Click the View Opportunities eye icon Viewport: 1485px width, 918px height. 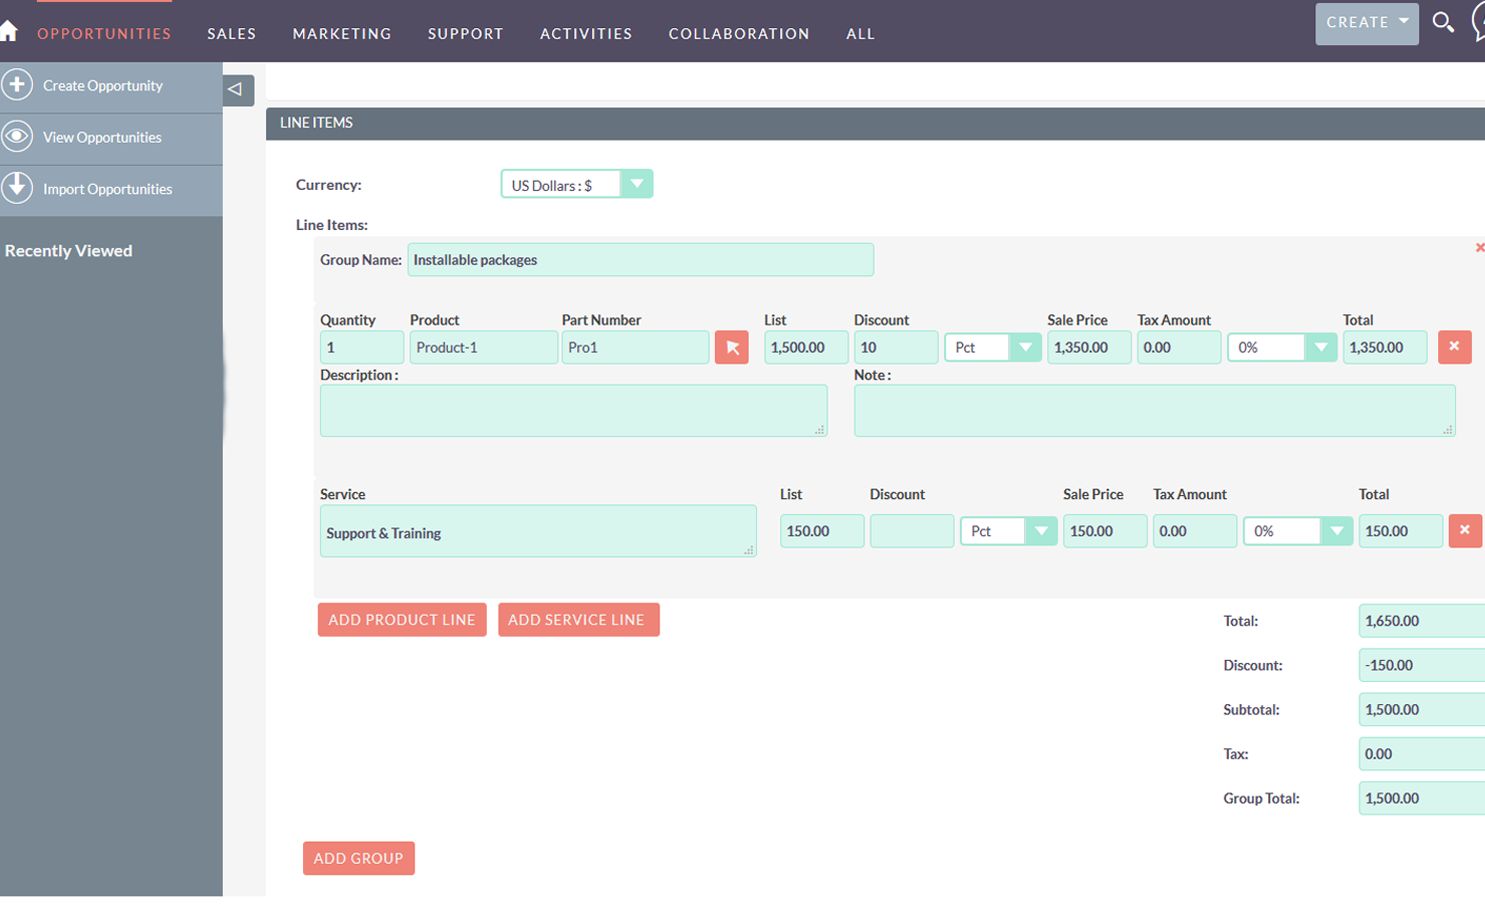click(x=17, y=137)
